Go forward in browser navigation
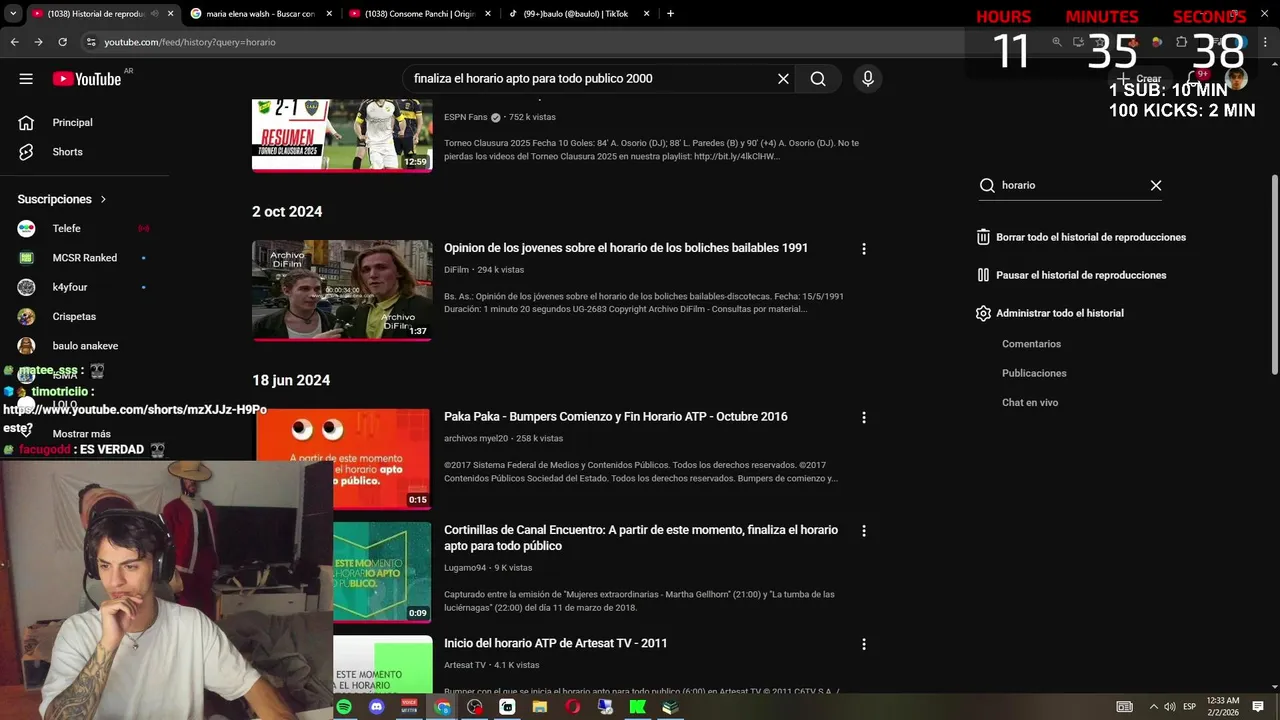1280x720 pixels. click(38, 42)
